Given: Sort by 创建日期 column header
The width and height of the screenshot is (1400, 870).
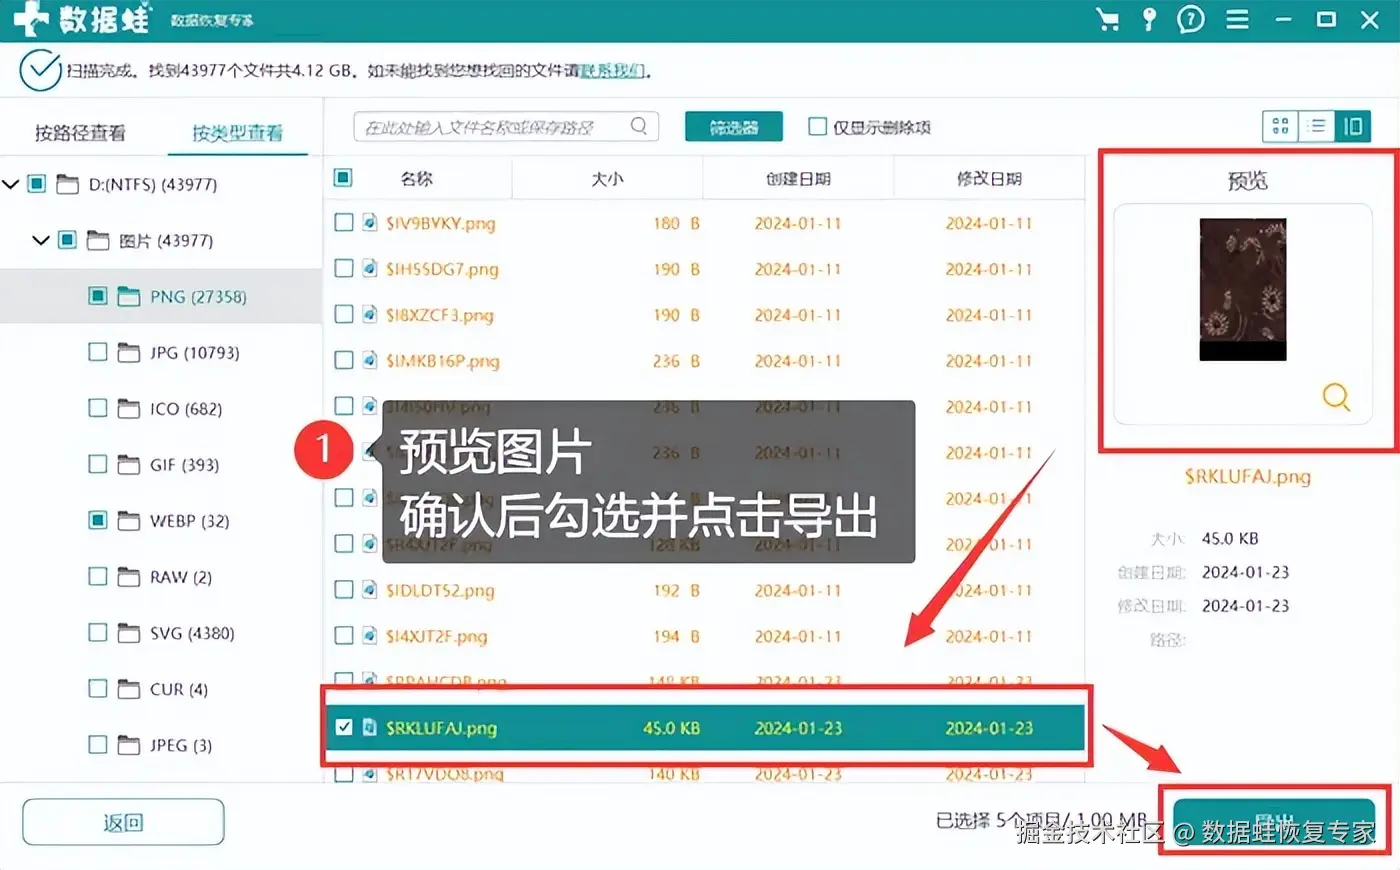Looking at the screenshot, I should click(798, 178).
